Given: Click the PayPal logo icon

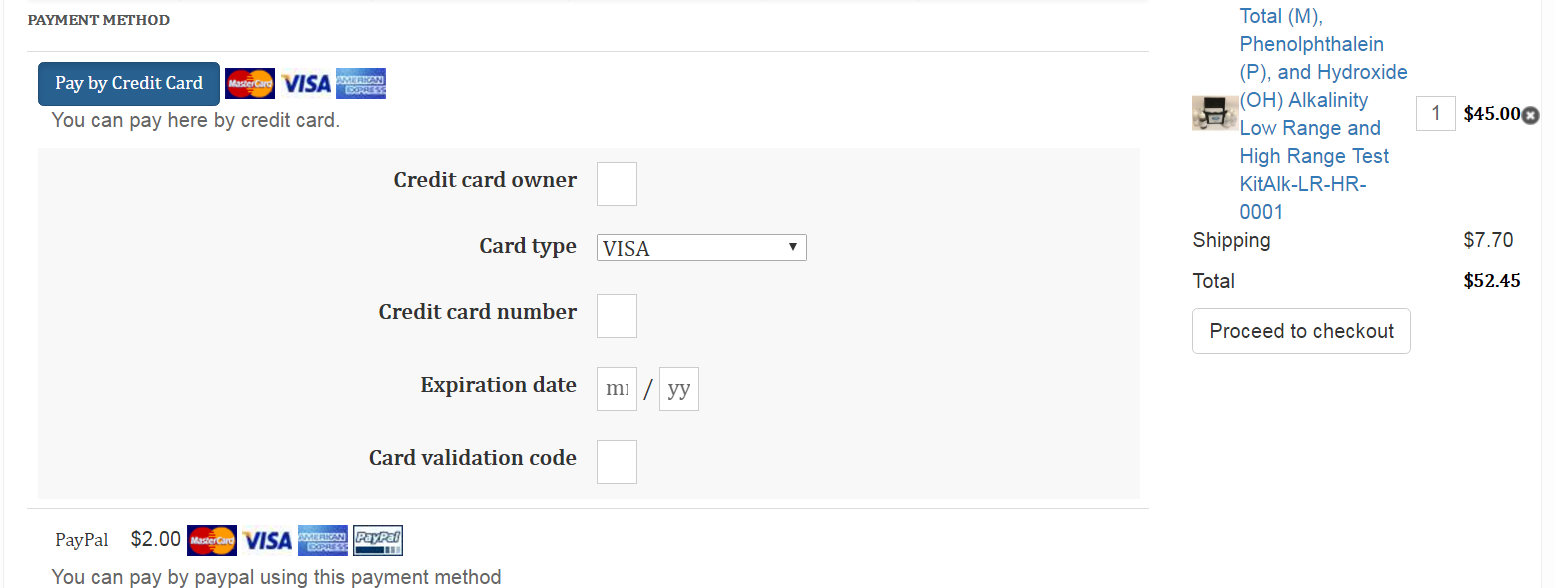Looking at the screenshot, I should [x=378, y=541].
